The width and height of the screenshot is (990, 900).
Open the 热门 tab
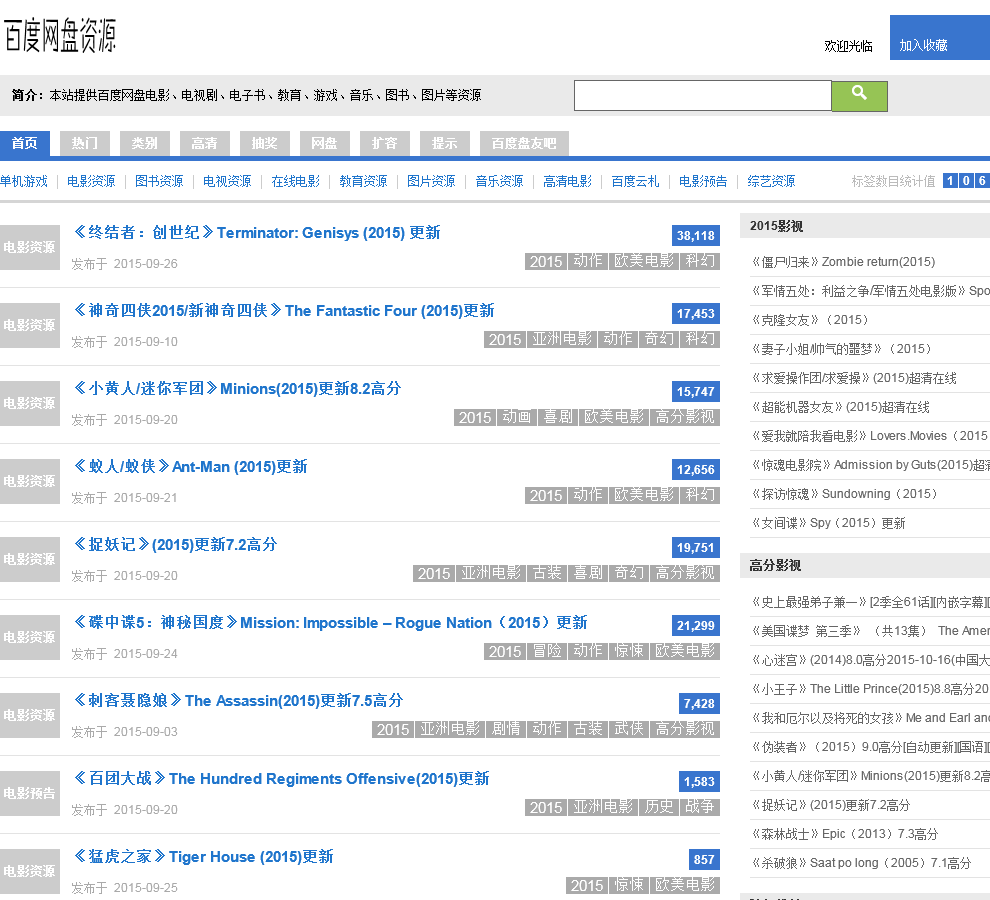pyautogui.click(x=85, y=143)
